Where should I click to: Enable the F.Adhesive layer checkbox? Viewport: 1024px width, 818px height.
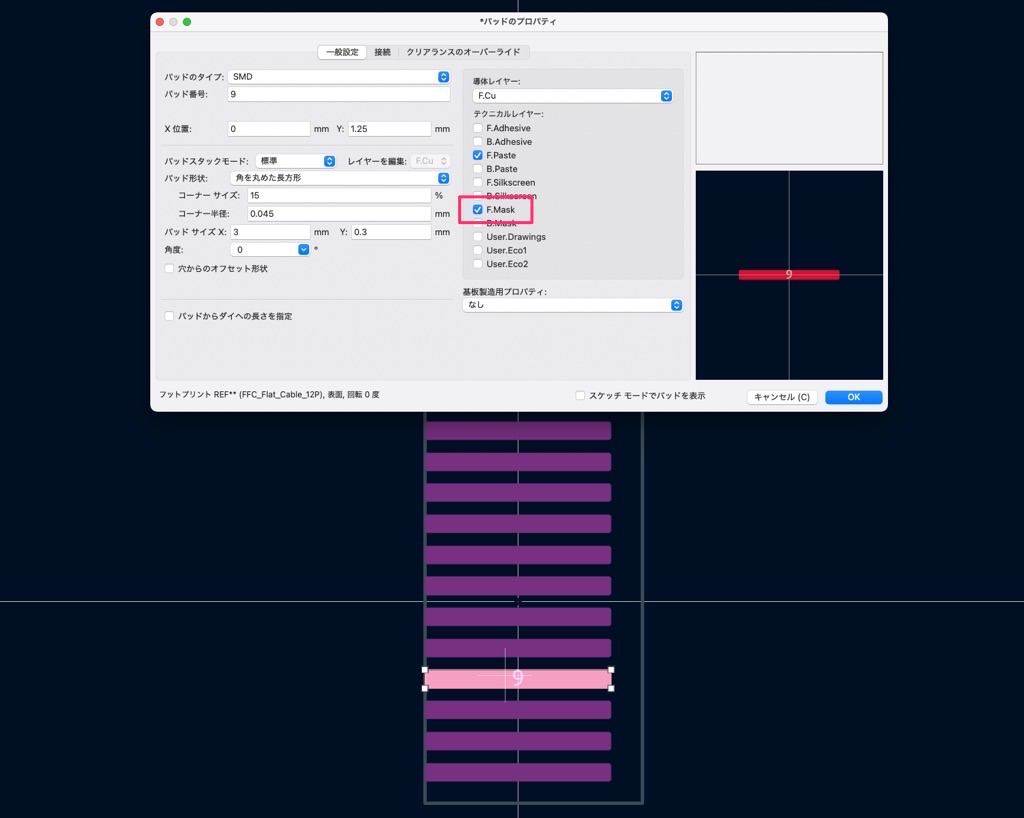[x=478, y=129]
